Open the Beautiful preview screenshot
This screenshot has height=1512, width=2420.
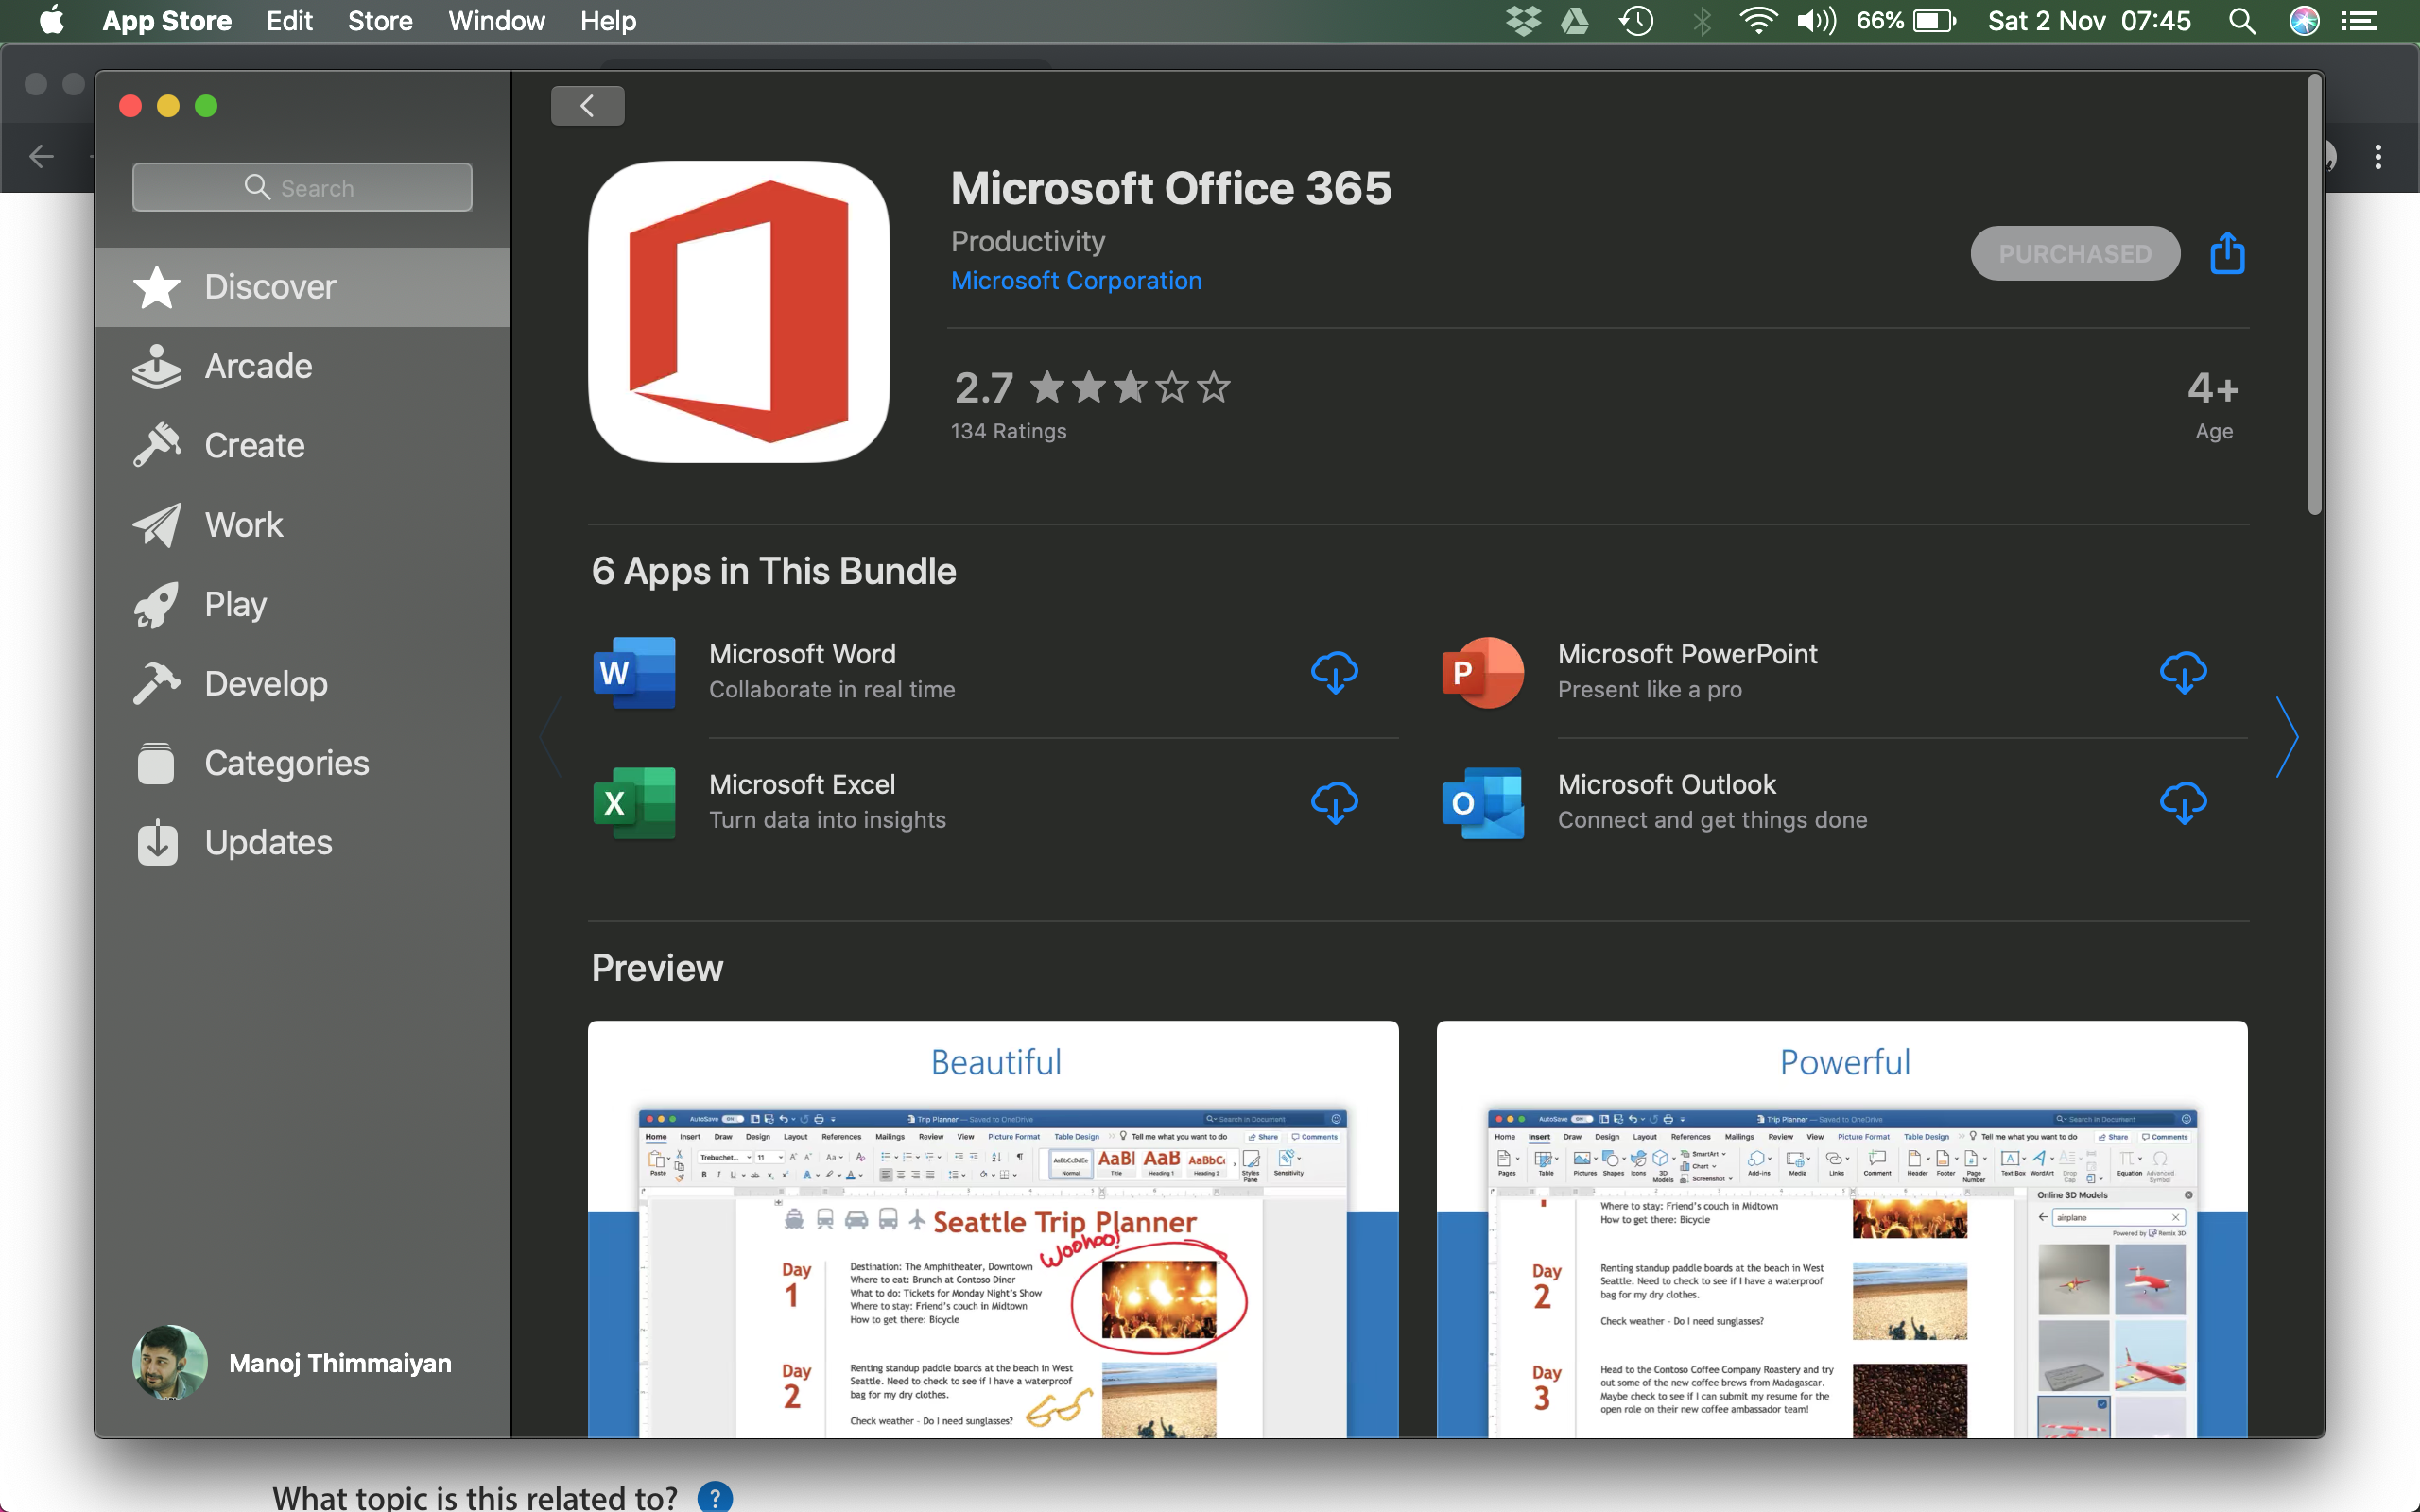click(x=992, y=1229)
